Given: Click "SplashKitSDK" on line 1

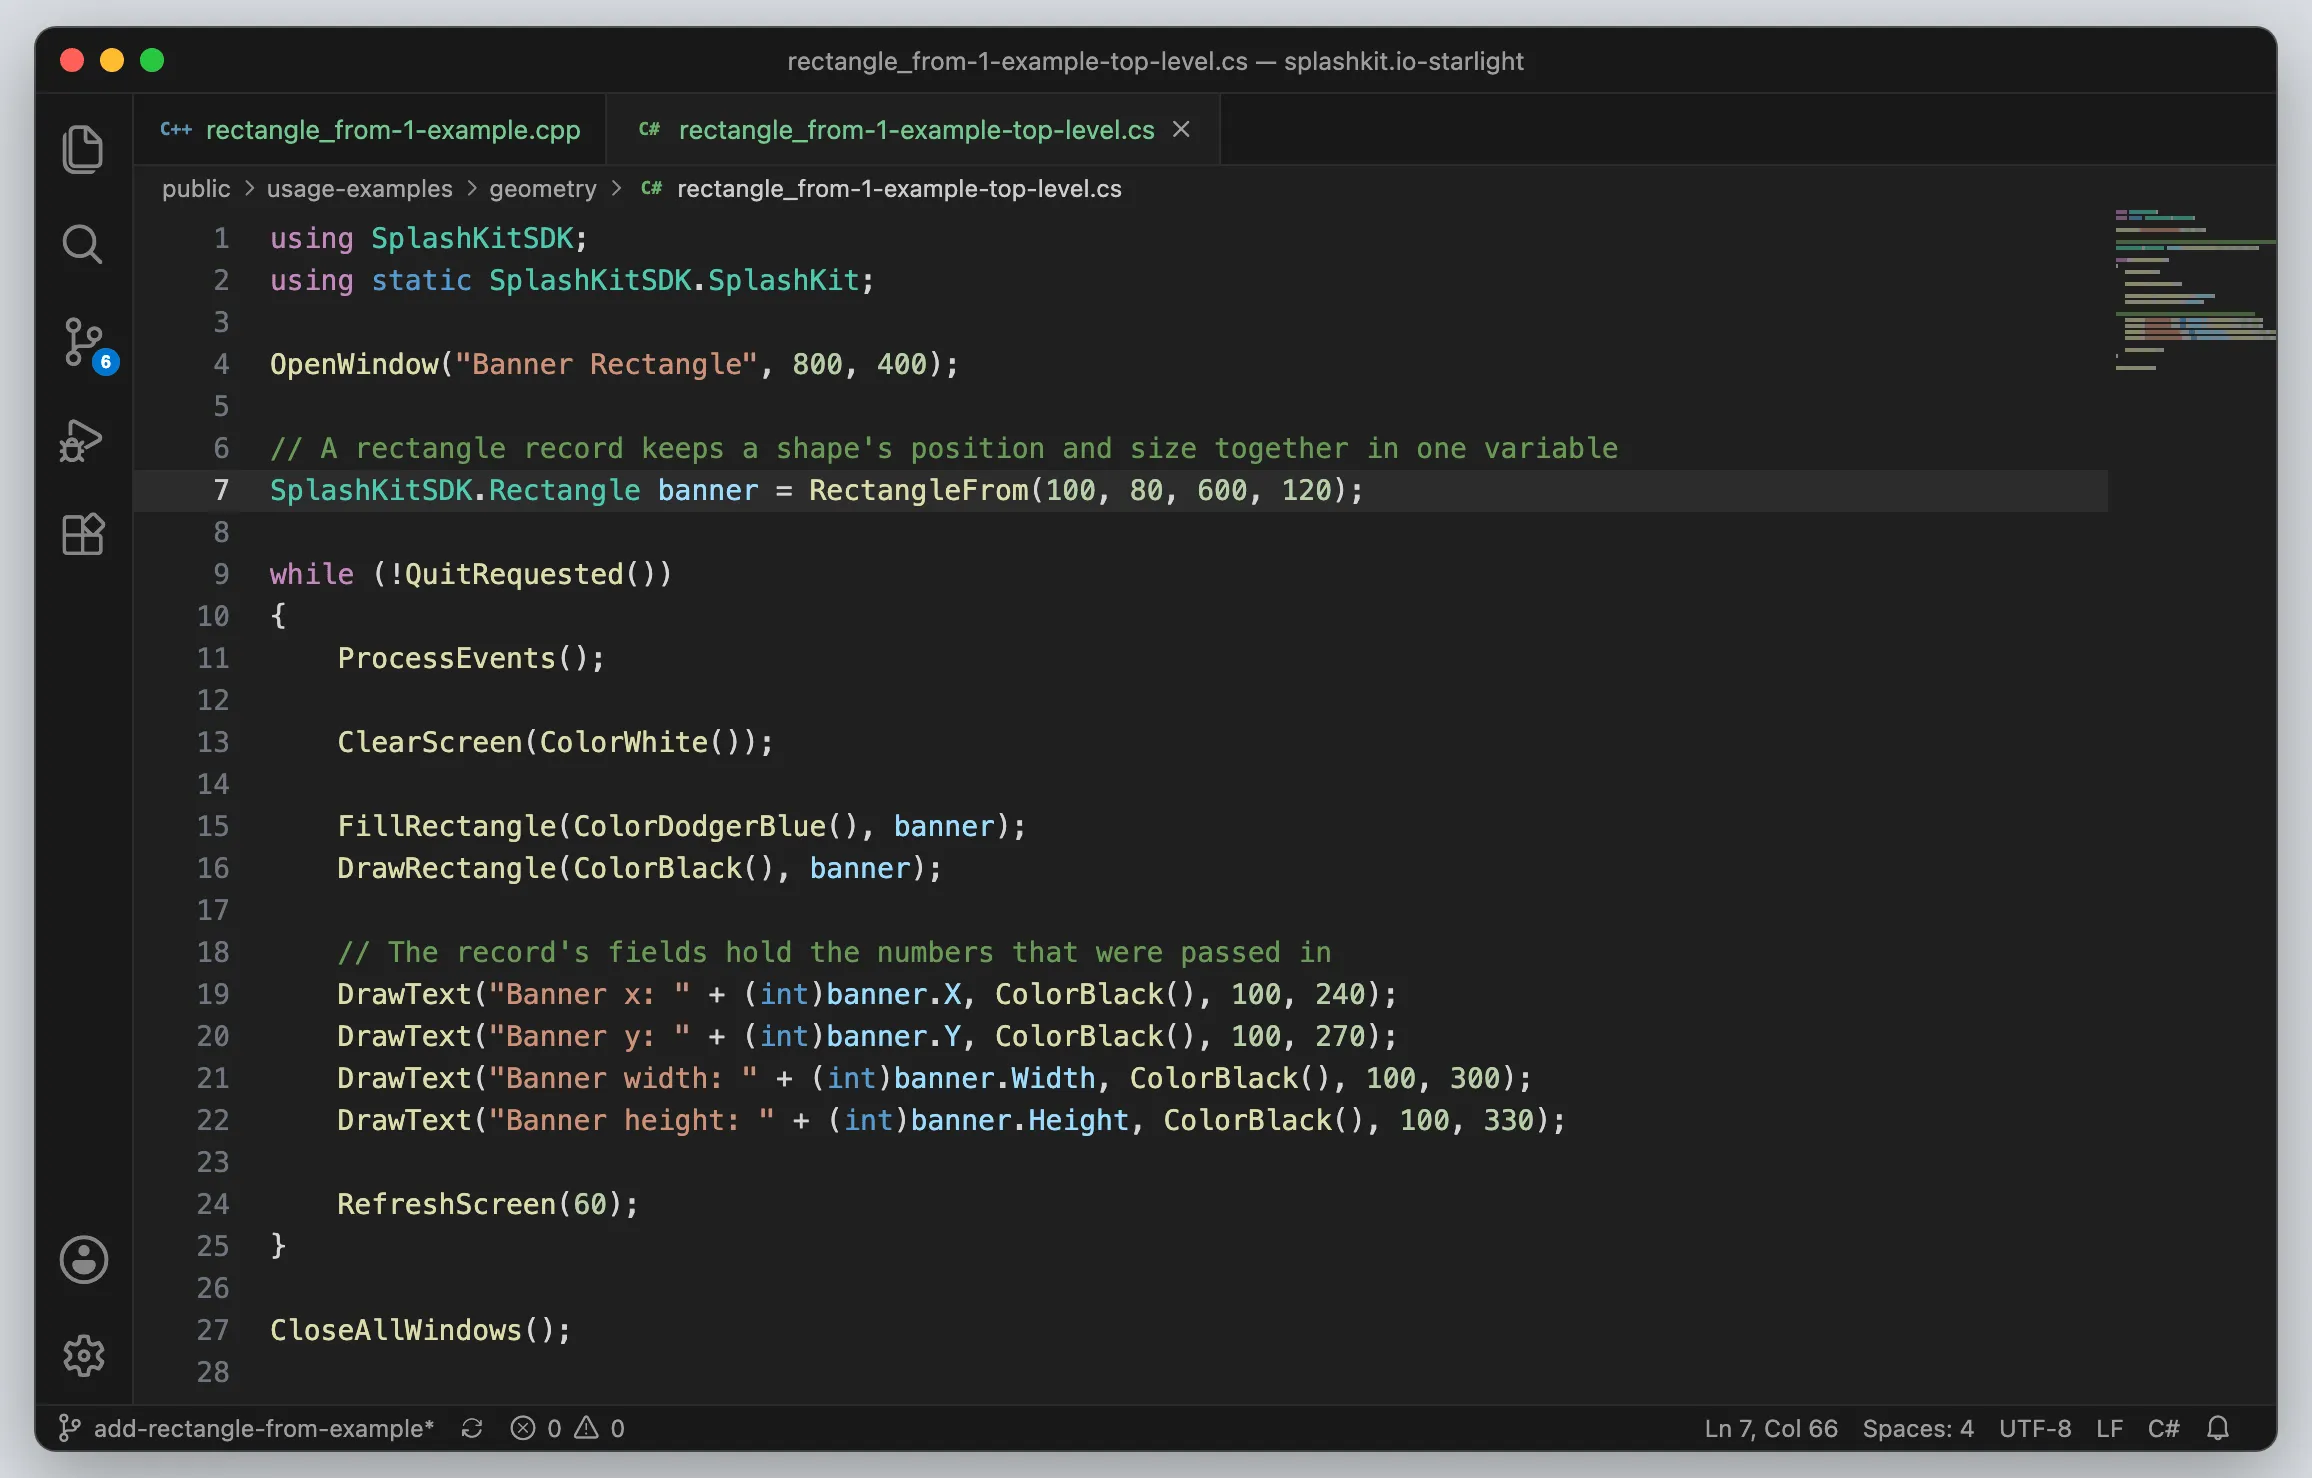Looking at the screenshot, I should 472,238.
